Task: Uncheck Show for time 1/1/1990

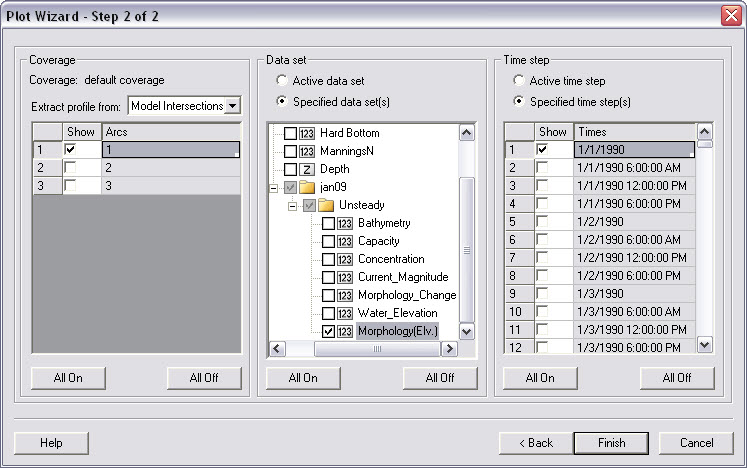Action: 542,150
